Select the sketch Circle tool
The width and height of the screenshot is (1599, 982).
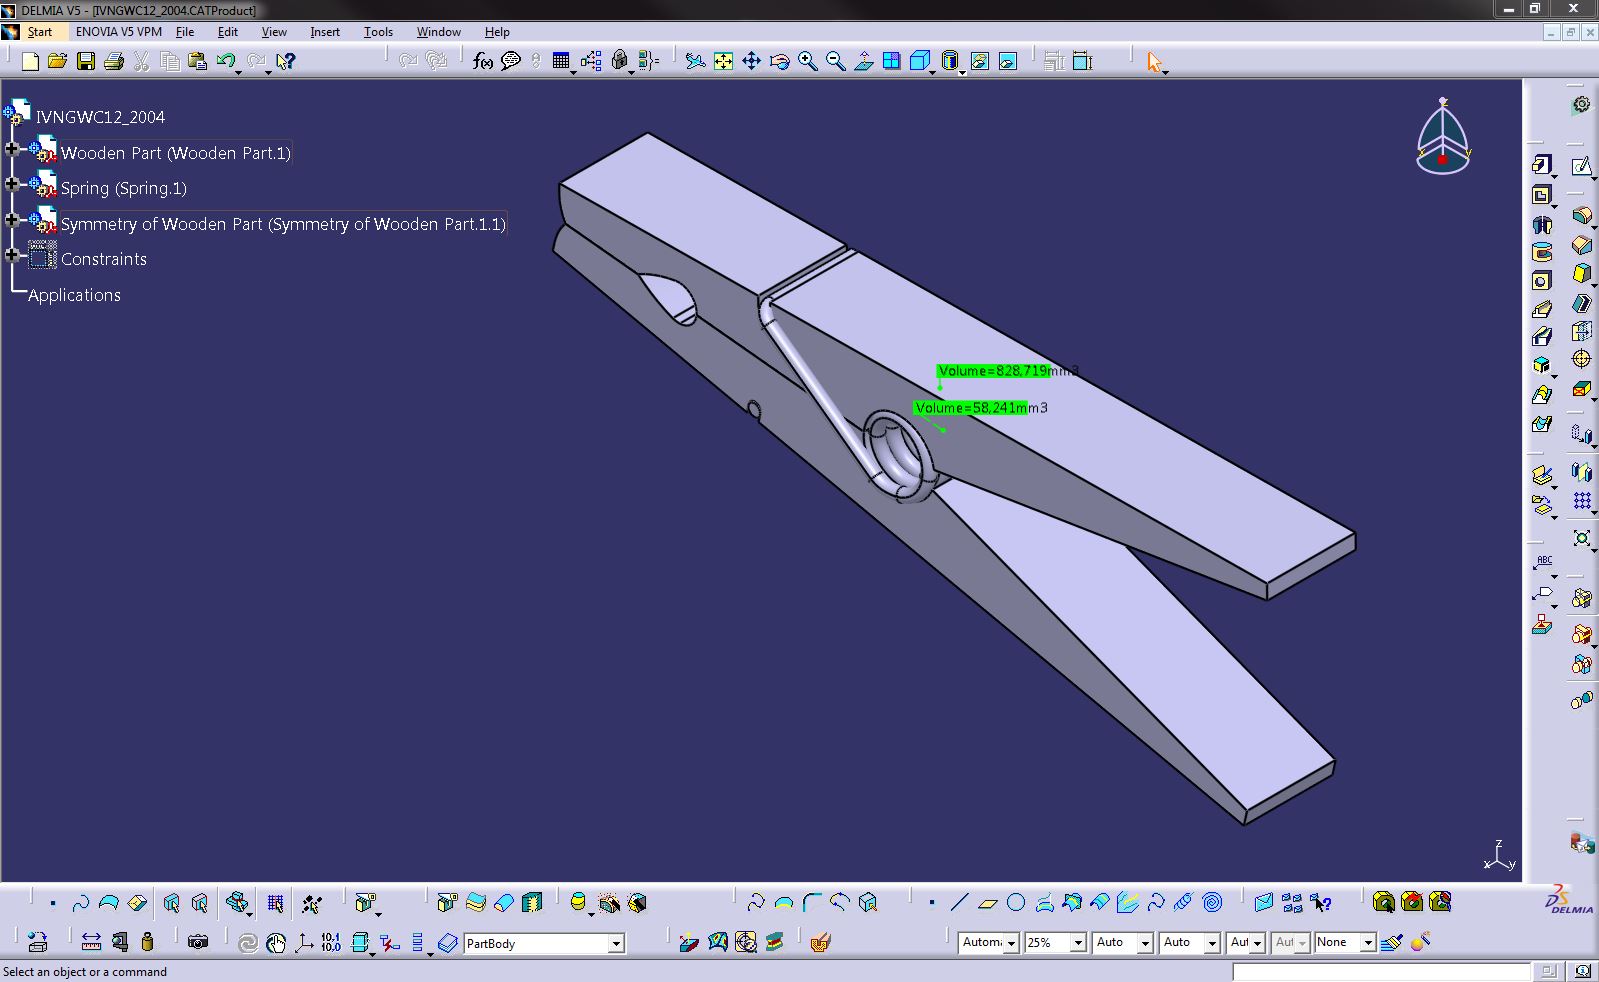(x=1016, y=903)
